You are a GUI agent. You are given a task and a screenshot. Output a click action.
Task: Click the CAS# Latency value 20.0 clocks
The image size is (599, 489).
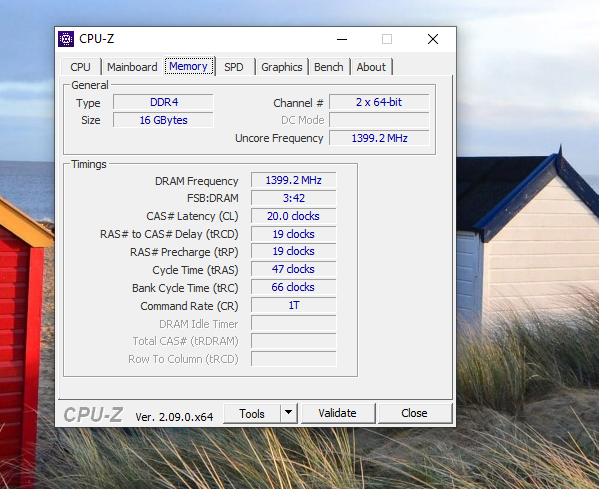coord(294,216)
